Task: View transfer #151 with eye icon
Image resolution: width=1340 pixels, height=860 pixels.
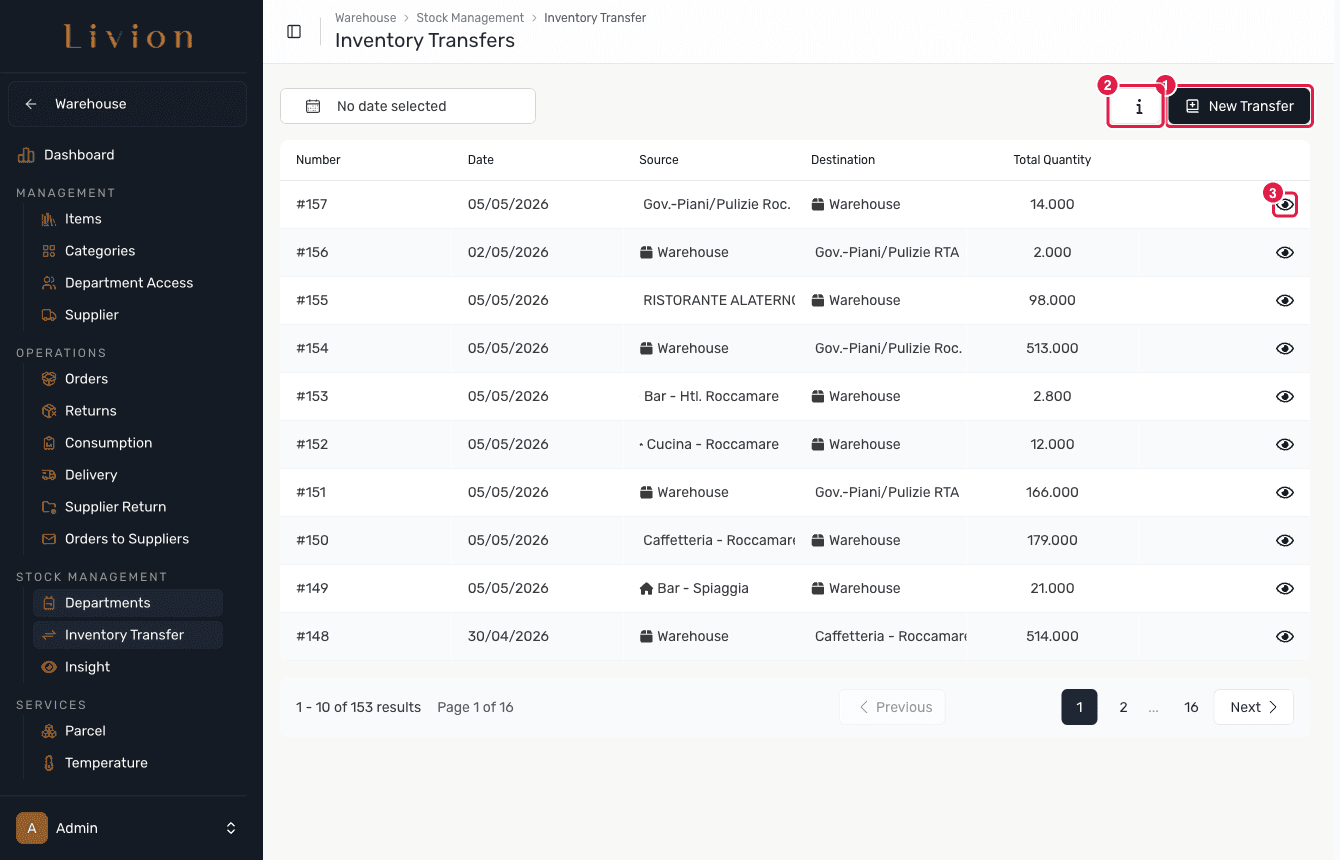Action: (1285, 492)
